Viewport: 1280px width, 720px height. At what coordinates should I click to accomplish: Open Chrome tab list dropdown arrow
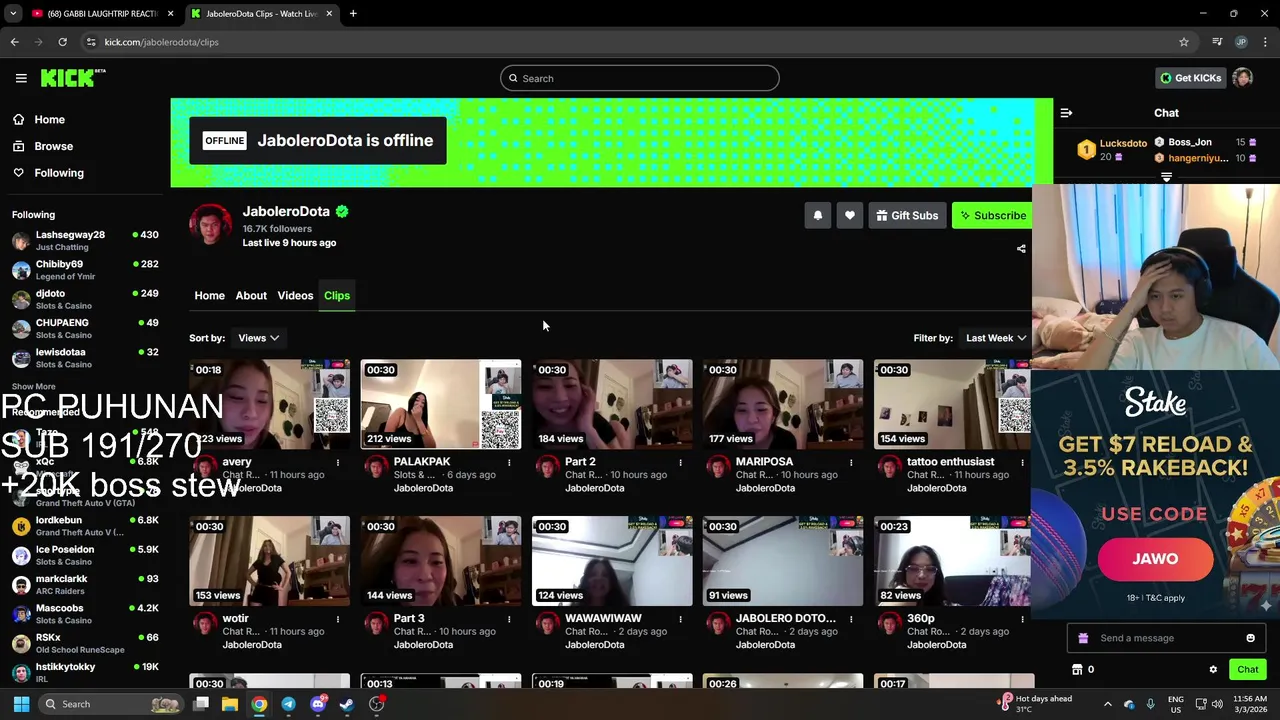click(13, 14)
